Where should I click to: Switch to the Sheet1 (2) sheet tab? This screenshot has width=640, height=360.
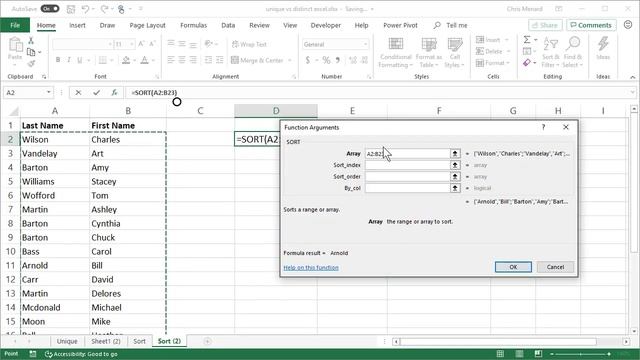click(105, 341)
